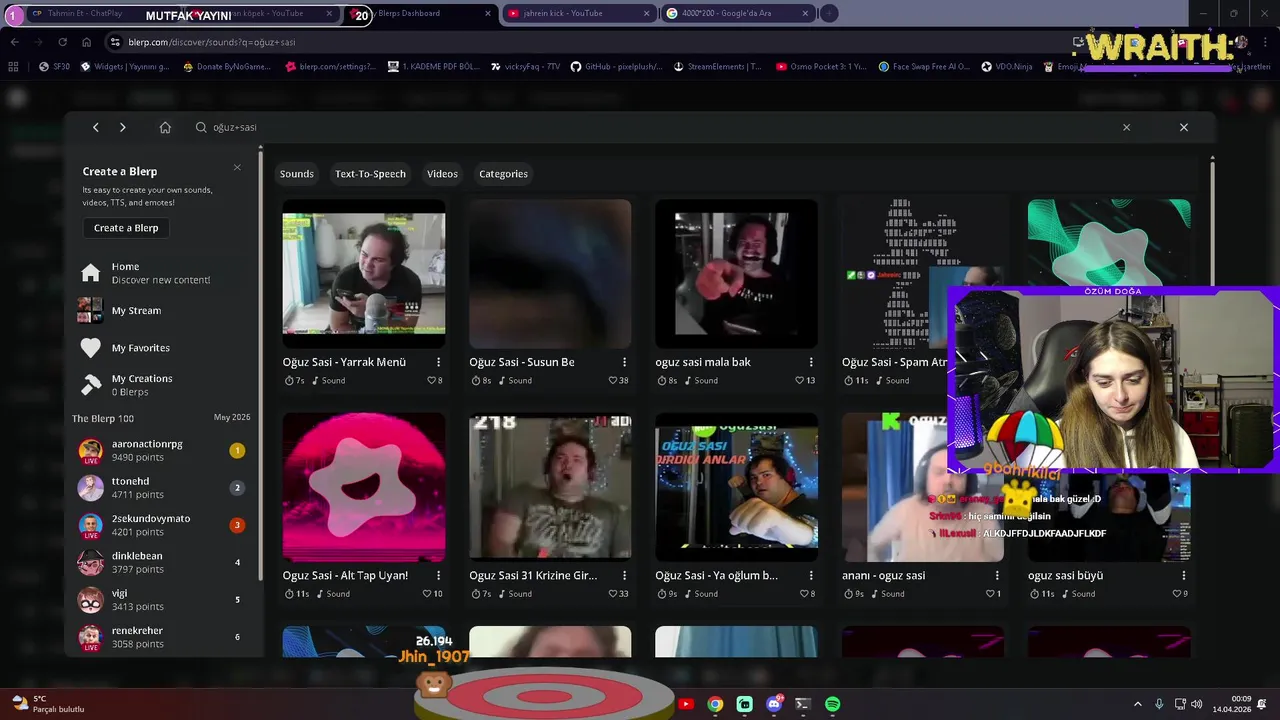Play the oguz sasi mala bak thumbnail
This screenshot has height=720, width=1280.
736,274
